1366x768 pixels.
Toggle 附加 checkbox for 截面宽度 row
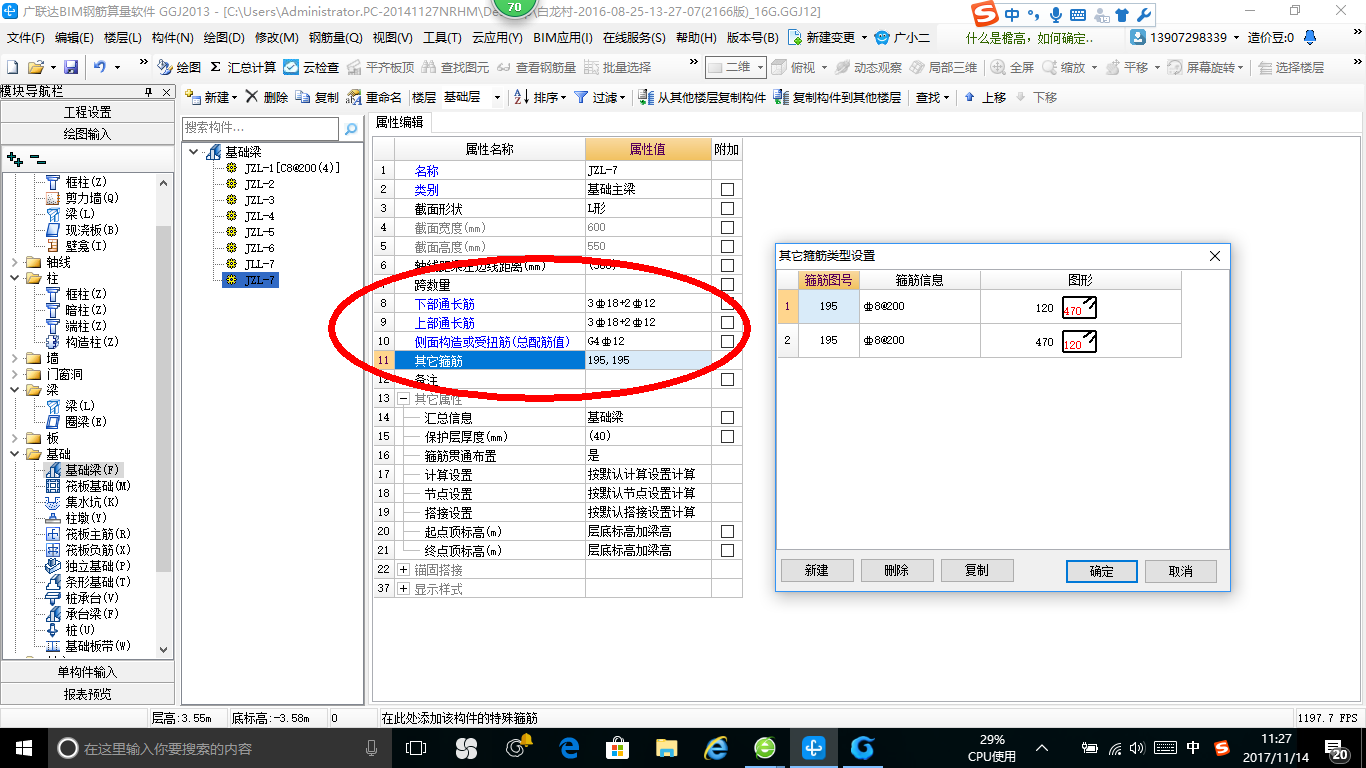(727, 227)
